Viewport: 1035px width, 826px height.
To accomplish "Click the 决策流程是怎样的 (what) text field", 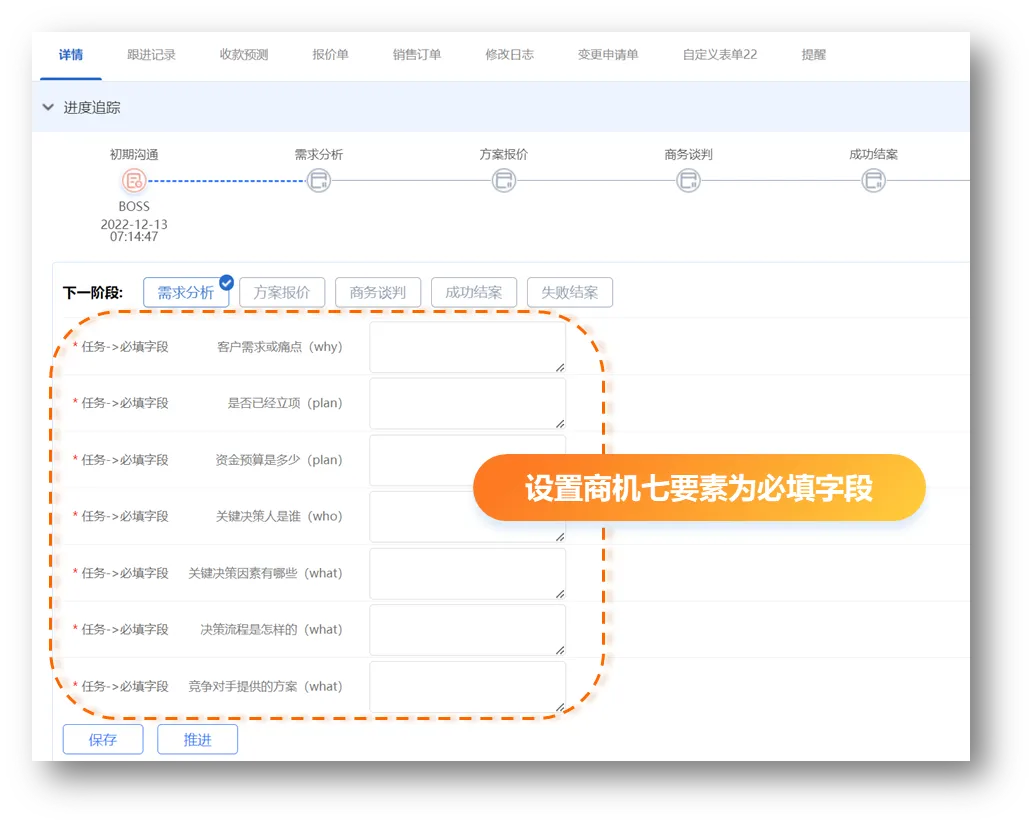I will (467, 630).
